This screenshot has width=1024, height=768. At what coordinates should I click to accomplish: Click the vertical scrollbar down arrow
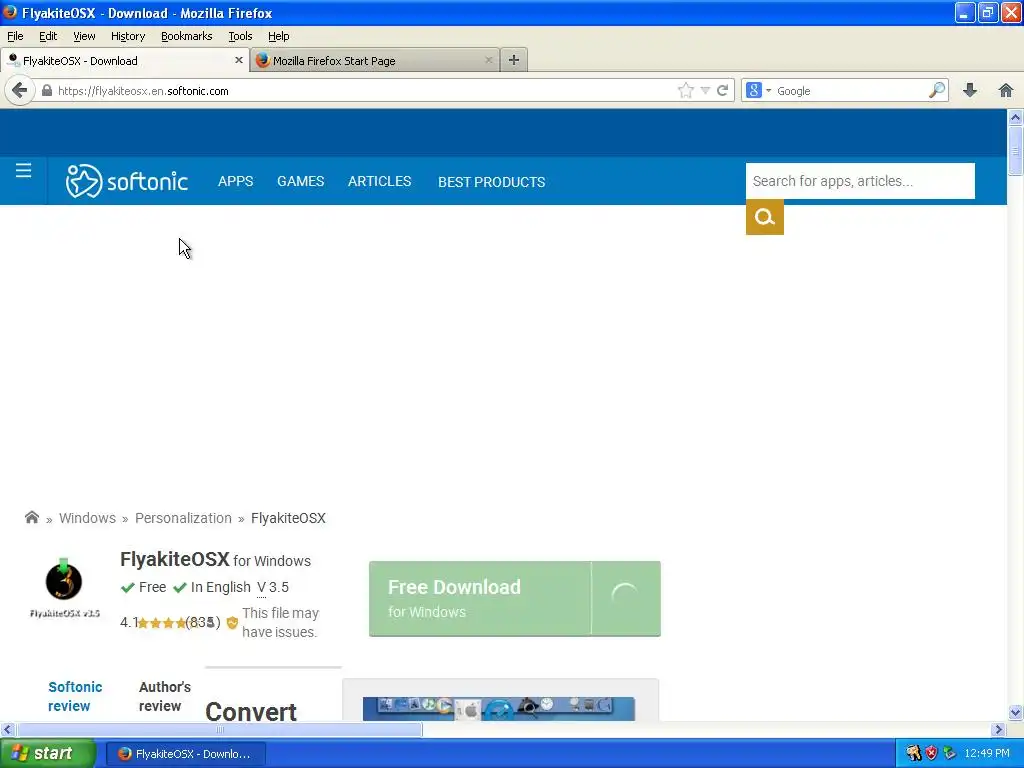click(1015, 712)
